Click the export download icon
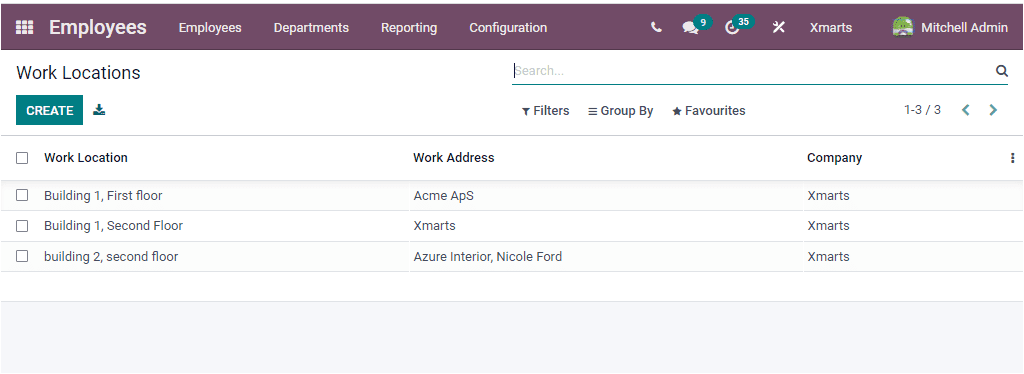The width and height of the screenshot is (1024, 374). [x=99, y=110]
